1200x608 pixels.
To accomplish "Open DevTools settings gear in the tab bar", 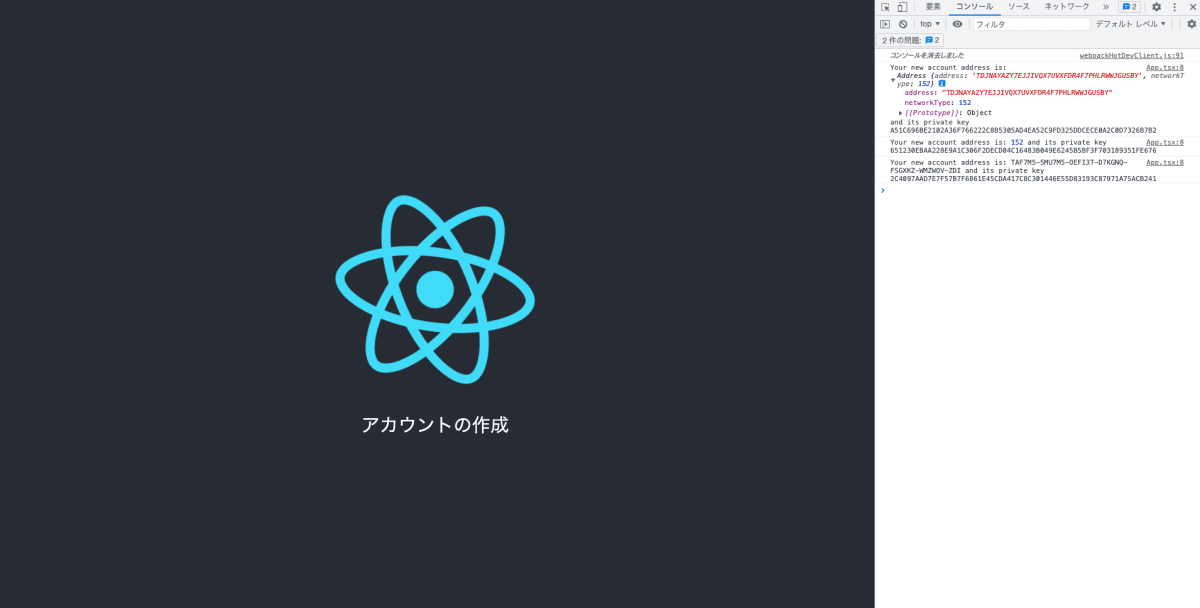I will click(x=1157, y=7).
